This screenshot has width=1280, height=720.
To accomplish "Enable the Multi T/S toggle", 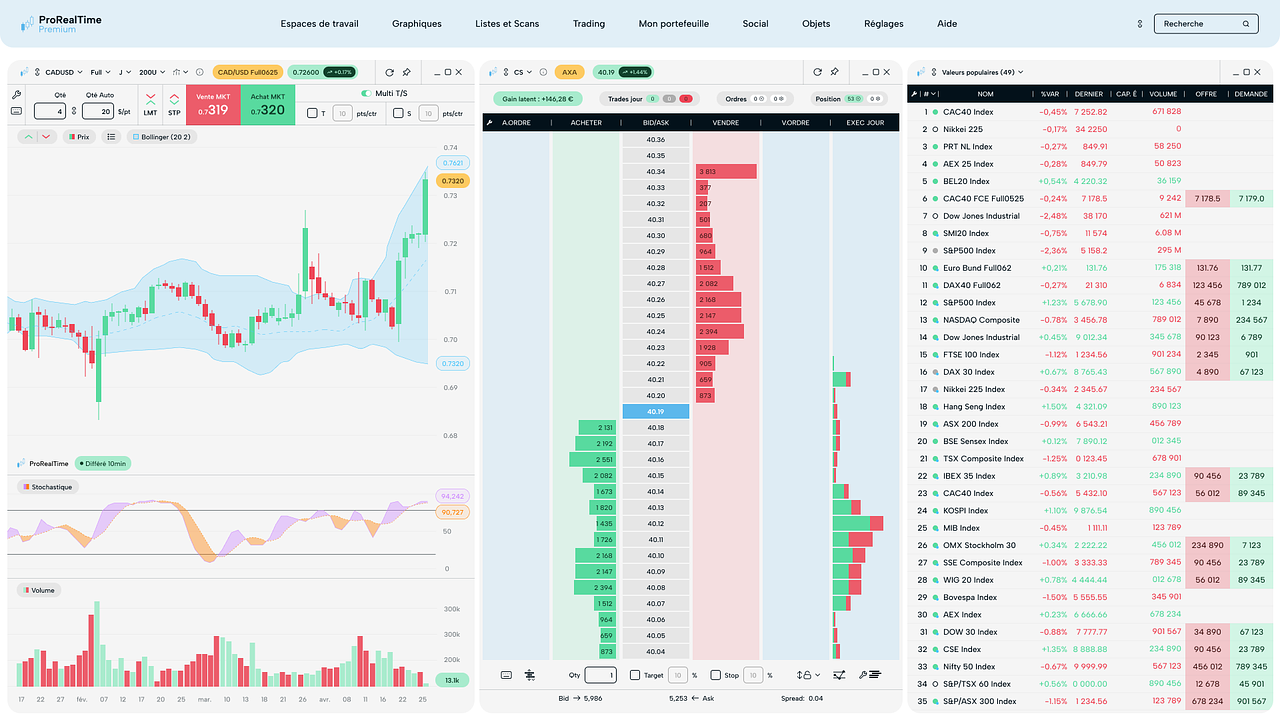I will coord(367,93).
